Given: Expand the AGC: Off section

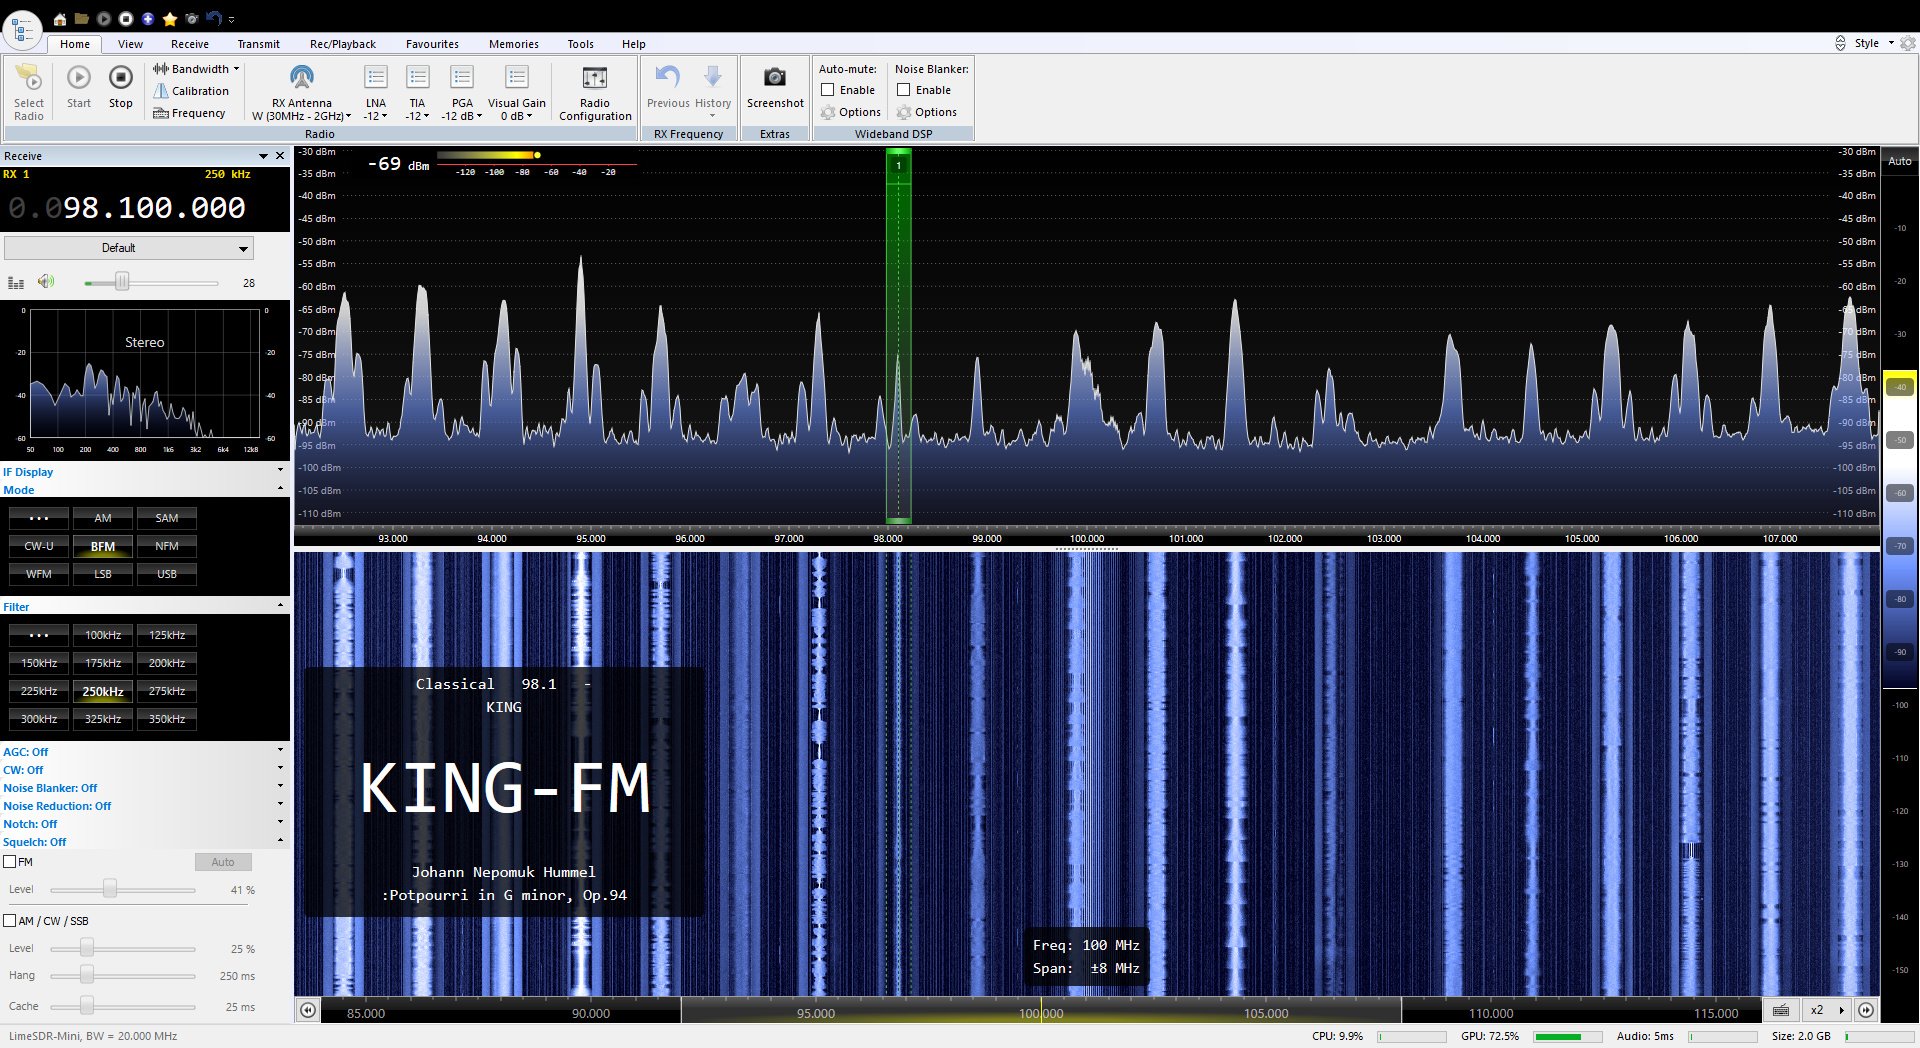Looking at the screenshot, I should coord(144,752).
